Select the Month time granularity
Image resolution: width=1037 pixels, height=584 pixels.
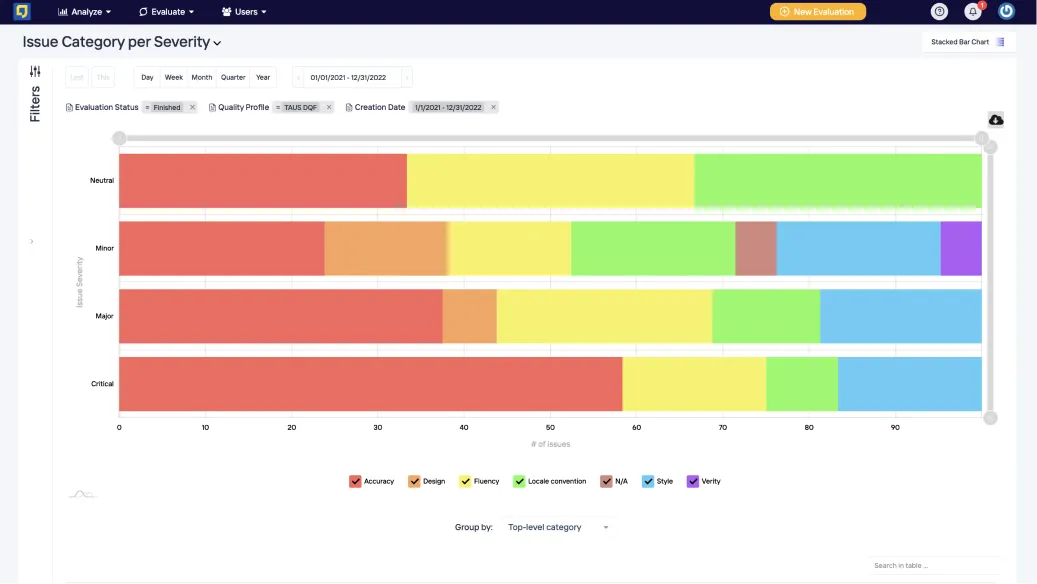click(x=202, y=77)
